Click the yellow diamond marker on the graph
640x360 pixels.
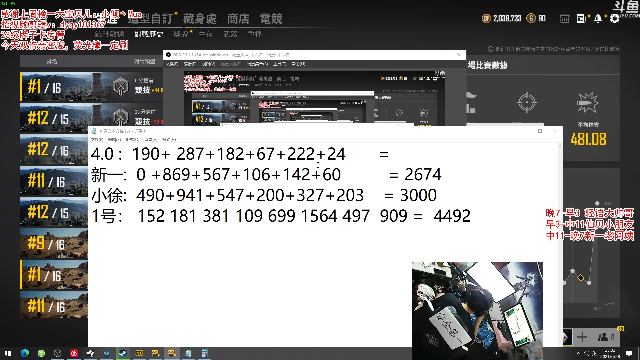580,278
